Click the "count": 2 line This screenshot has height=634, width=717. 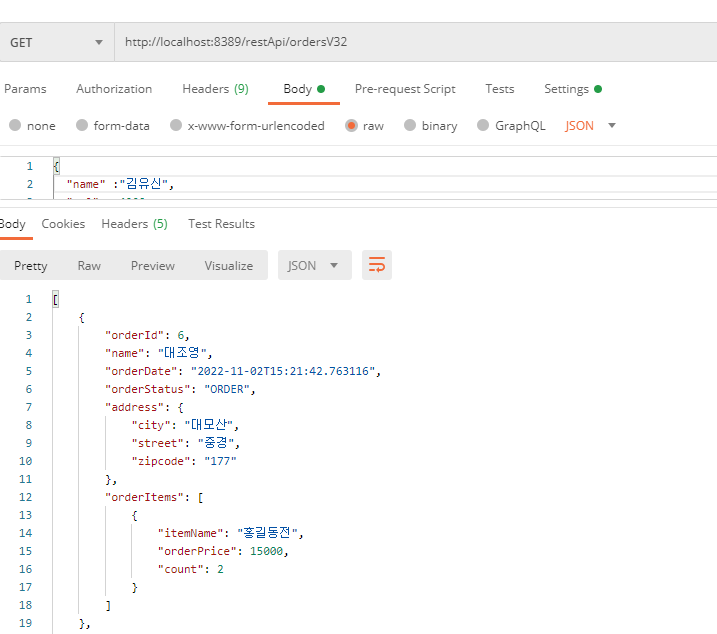click(191, 569)
